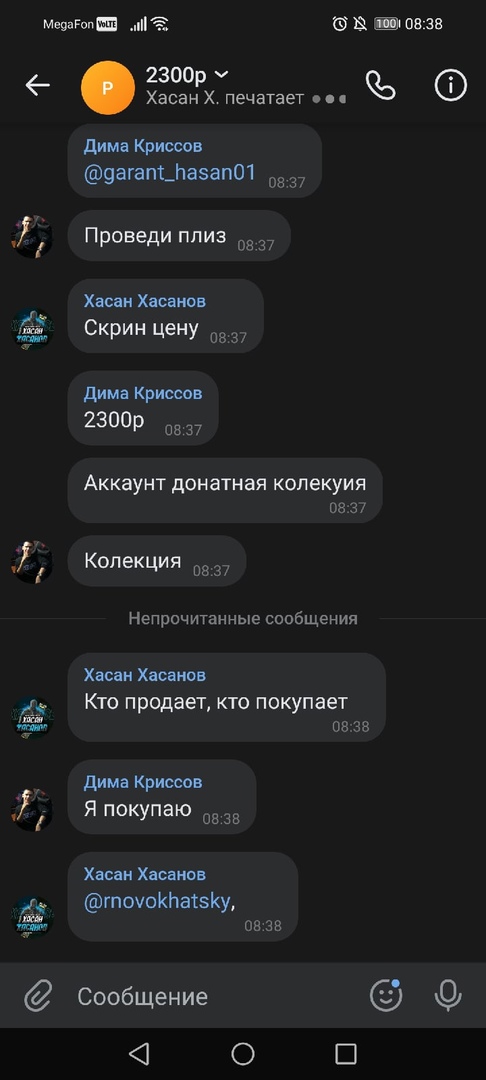Tap the Android back navigation triangle

coord(140,1053)
